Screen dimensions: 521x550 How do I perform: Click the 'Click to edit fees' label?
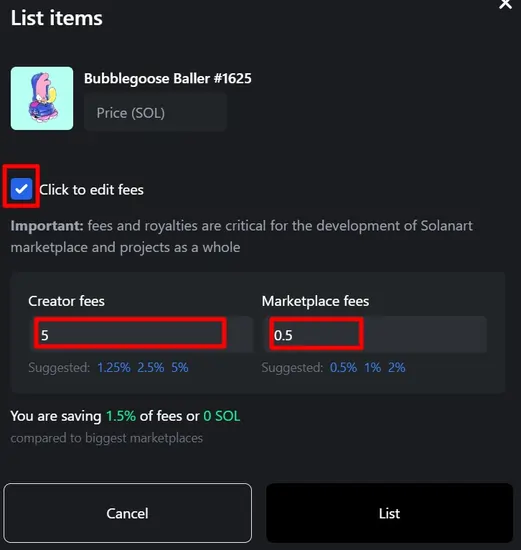pyautogui.click(x=91, y=190)
